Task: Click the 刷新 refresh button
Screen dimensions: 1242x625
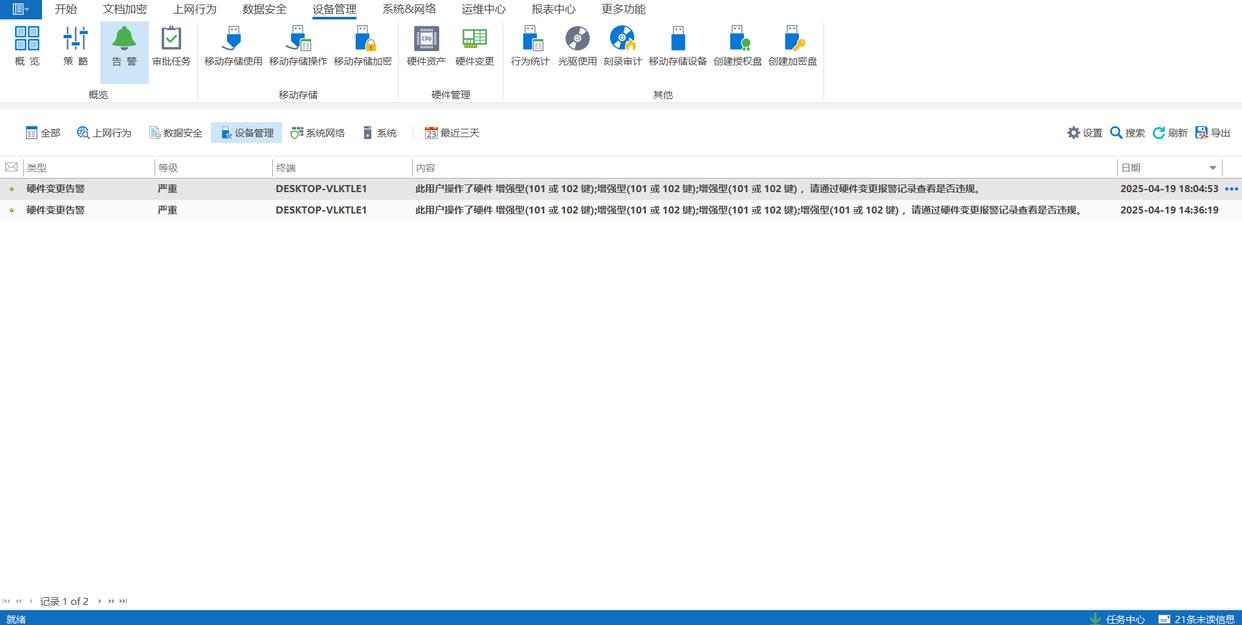Action: pos(1170,133)
